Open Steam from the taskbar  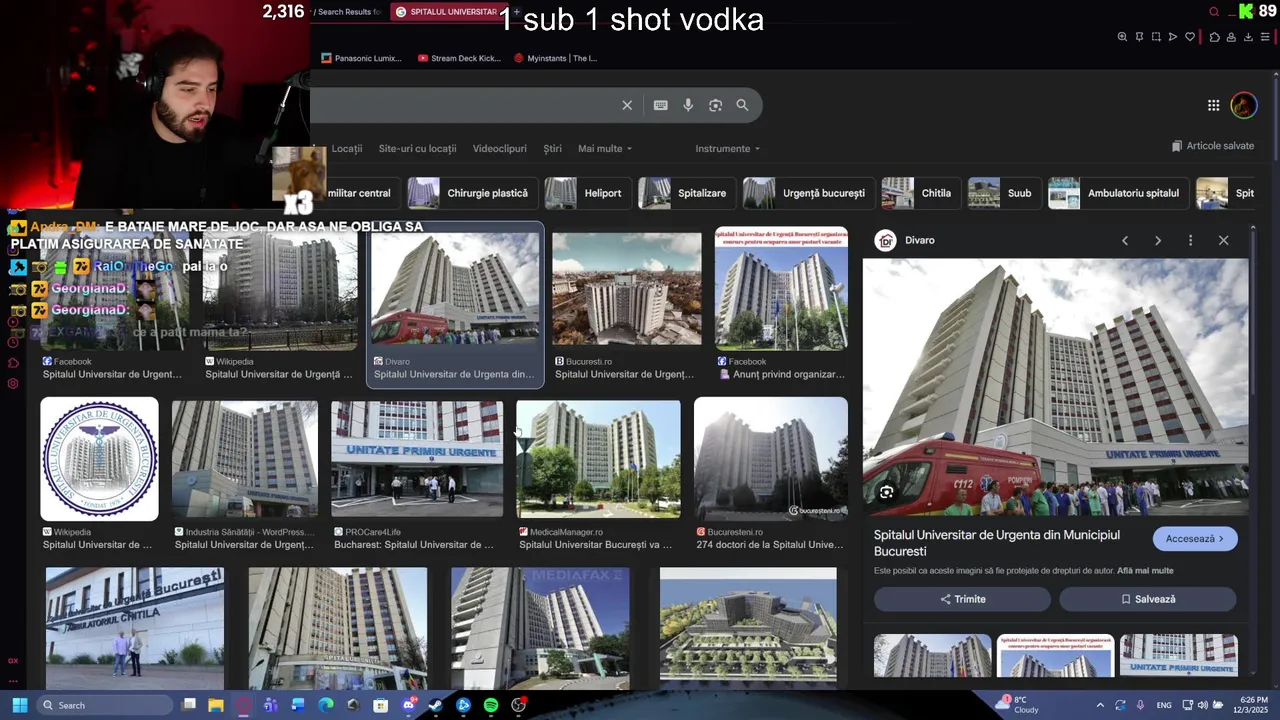pos(436,705)
